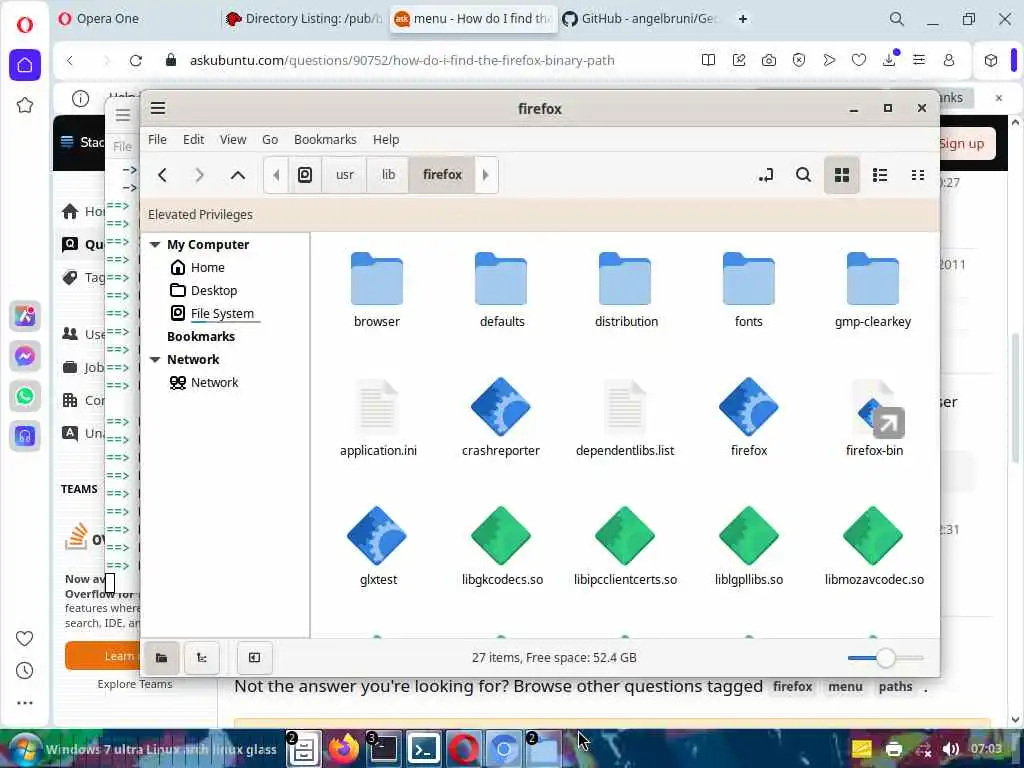Go back in file manager
The image size is (1024, 768).
click(163, 175)
